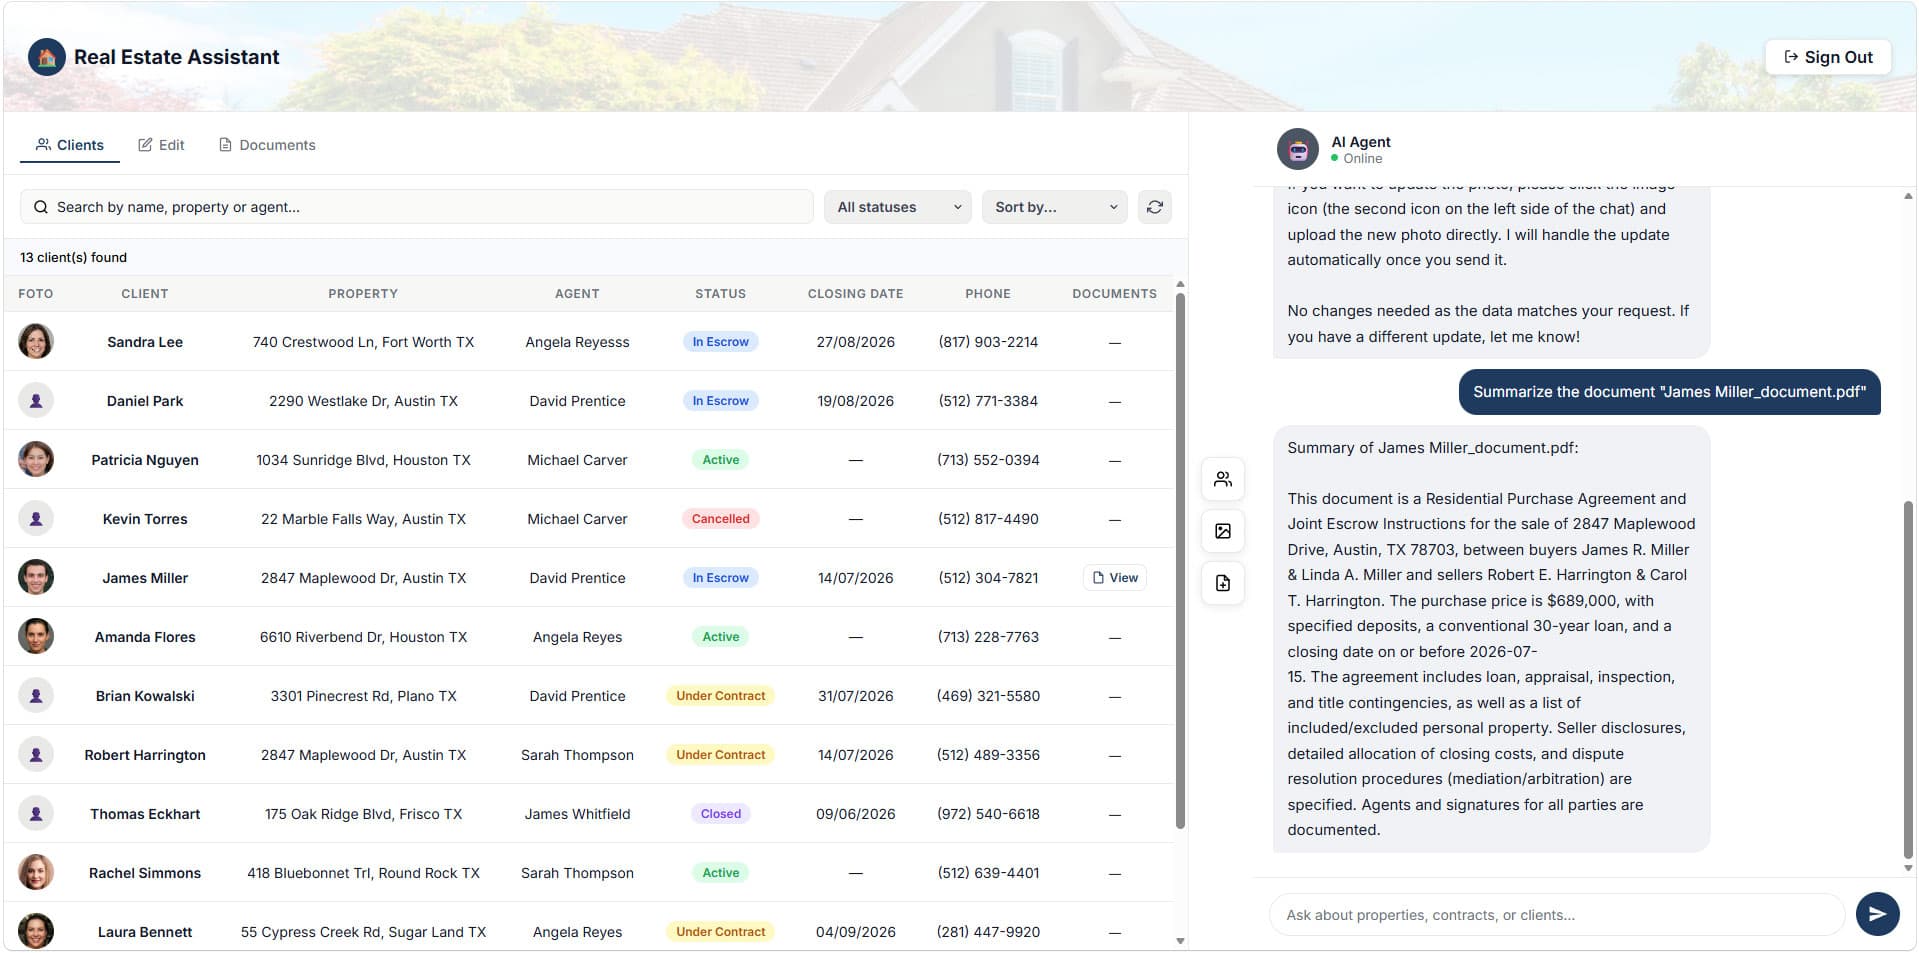Open the clients icon beside the chat
The width and height of the screenshot is (1919, 953).
pos(1222,479)
